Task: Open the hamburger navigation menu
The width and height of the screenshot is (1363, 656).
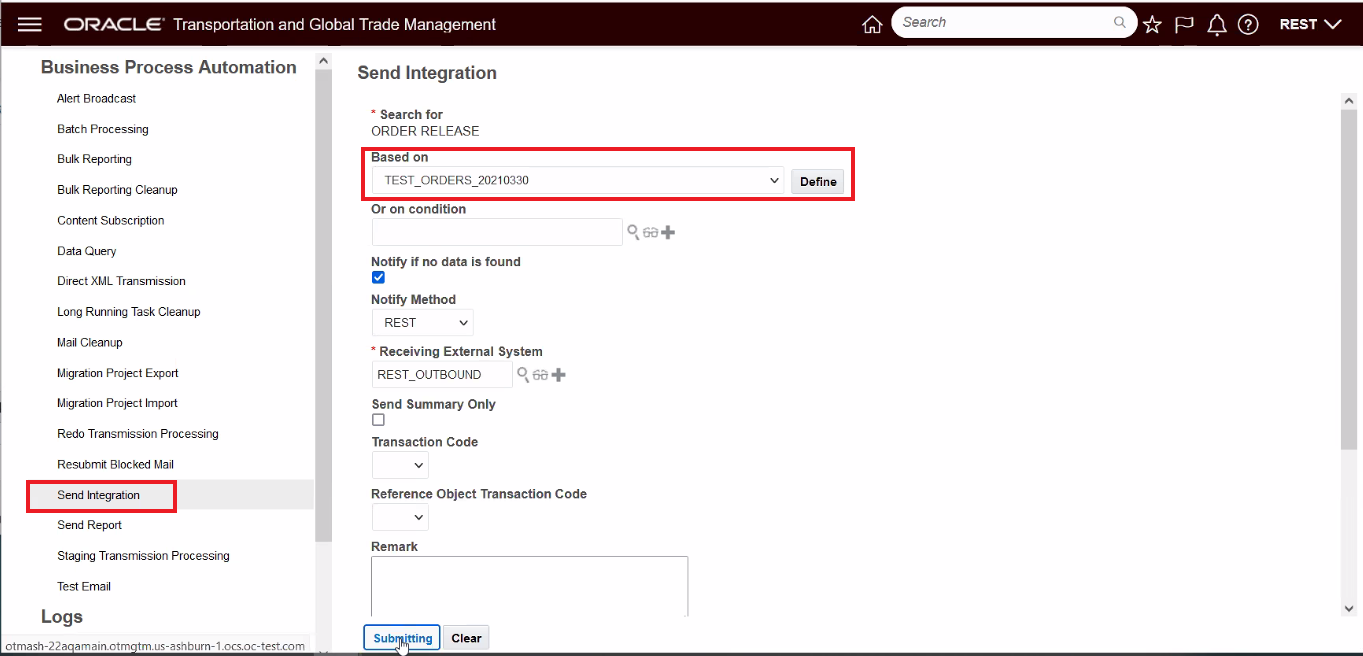Action: 30,24
